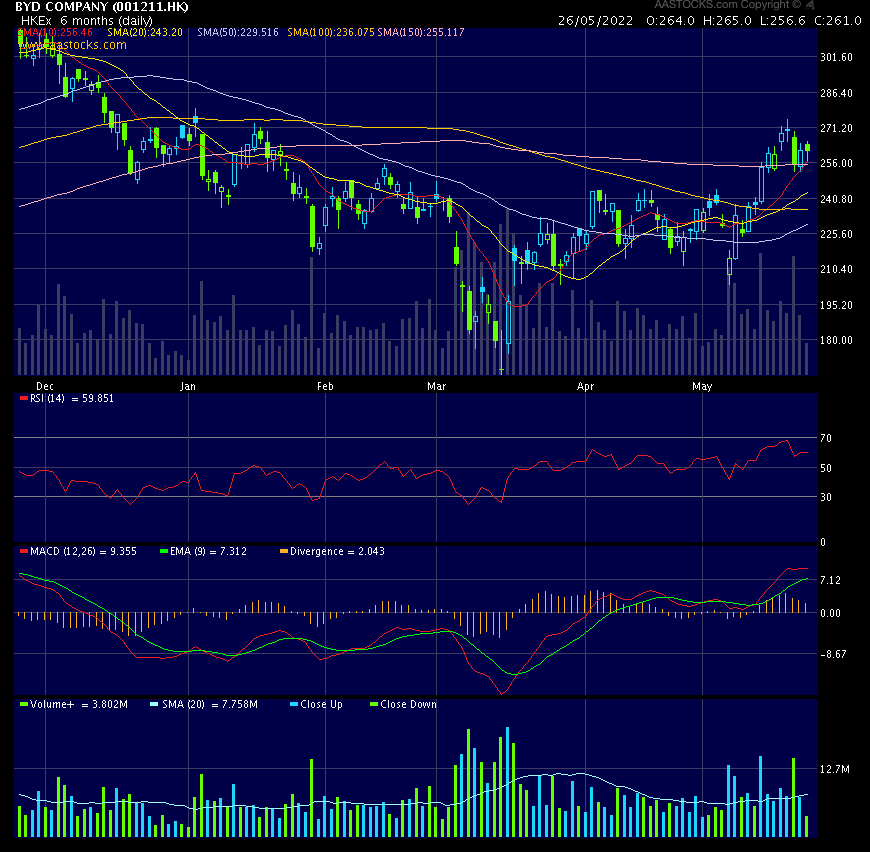Viewport: 870px width, 852px height.
Task: Click the 256.00 price axis label
Action: pyautogui.click(x=836, y=163)
